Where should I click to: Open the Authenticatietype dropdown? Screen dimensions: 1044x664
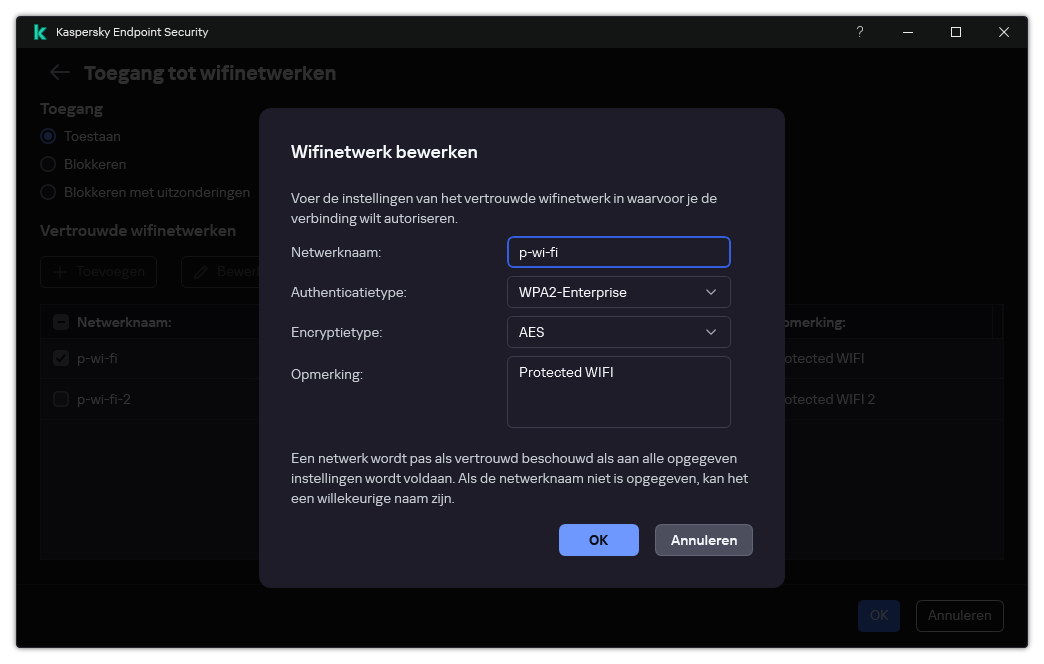click(x=618, y=292)
